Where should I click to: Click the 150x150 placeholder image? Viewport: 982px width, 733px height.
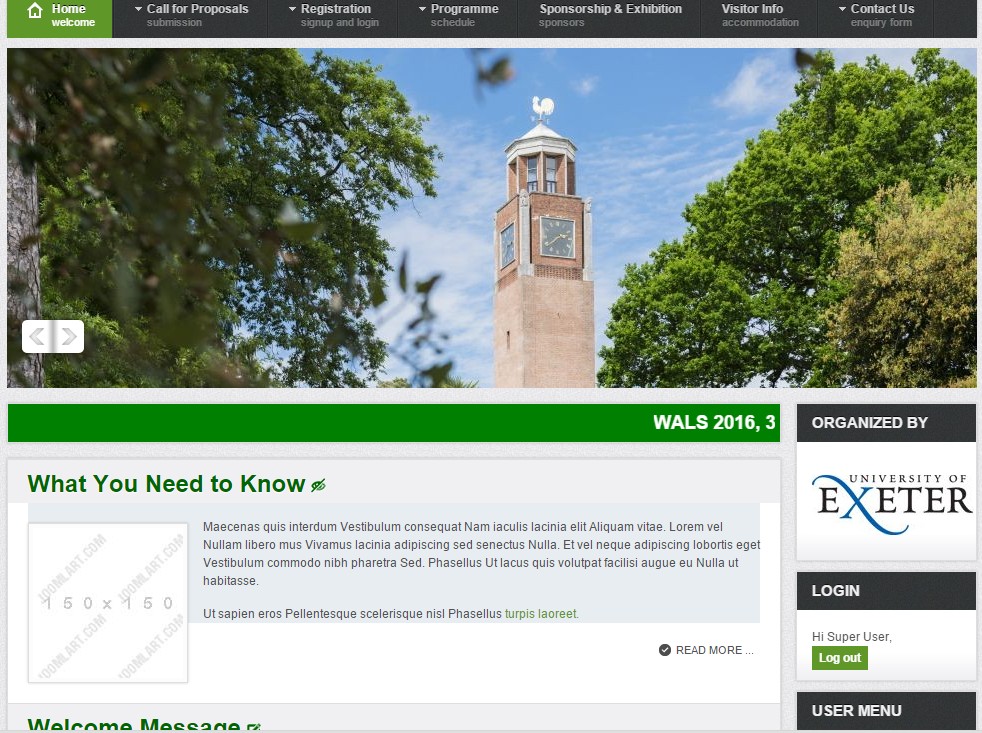tap(107, 603)
